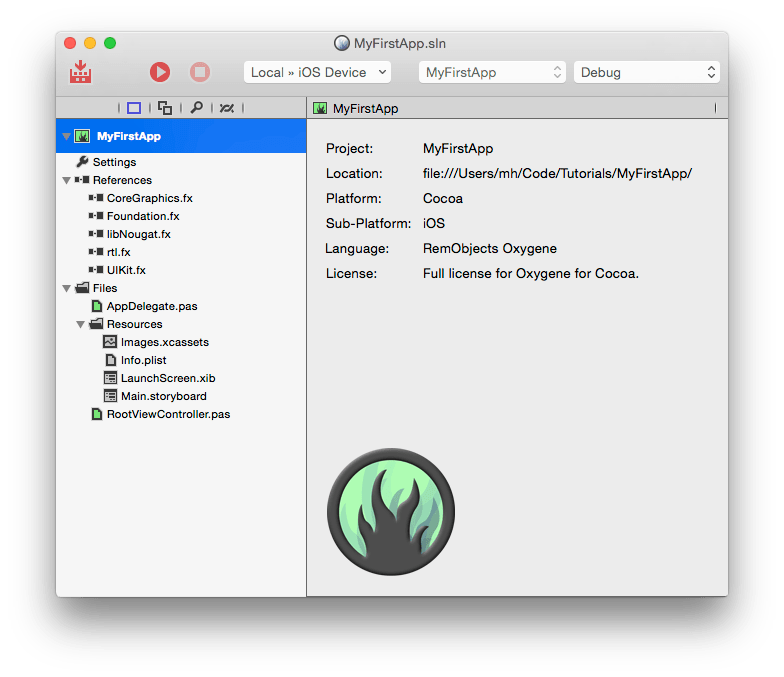The height and width of the screenshot is (677, 784).
Task: Click the green zoom window button
Action: [x=110, y=43]
